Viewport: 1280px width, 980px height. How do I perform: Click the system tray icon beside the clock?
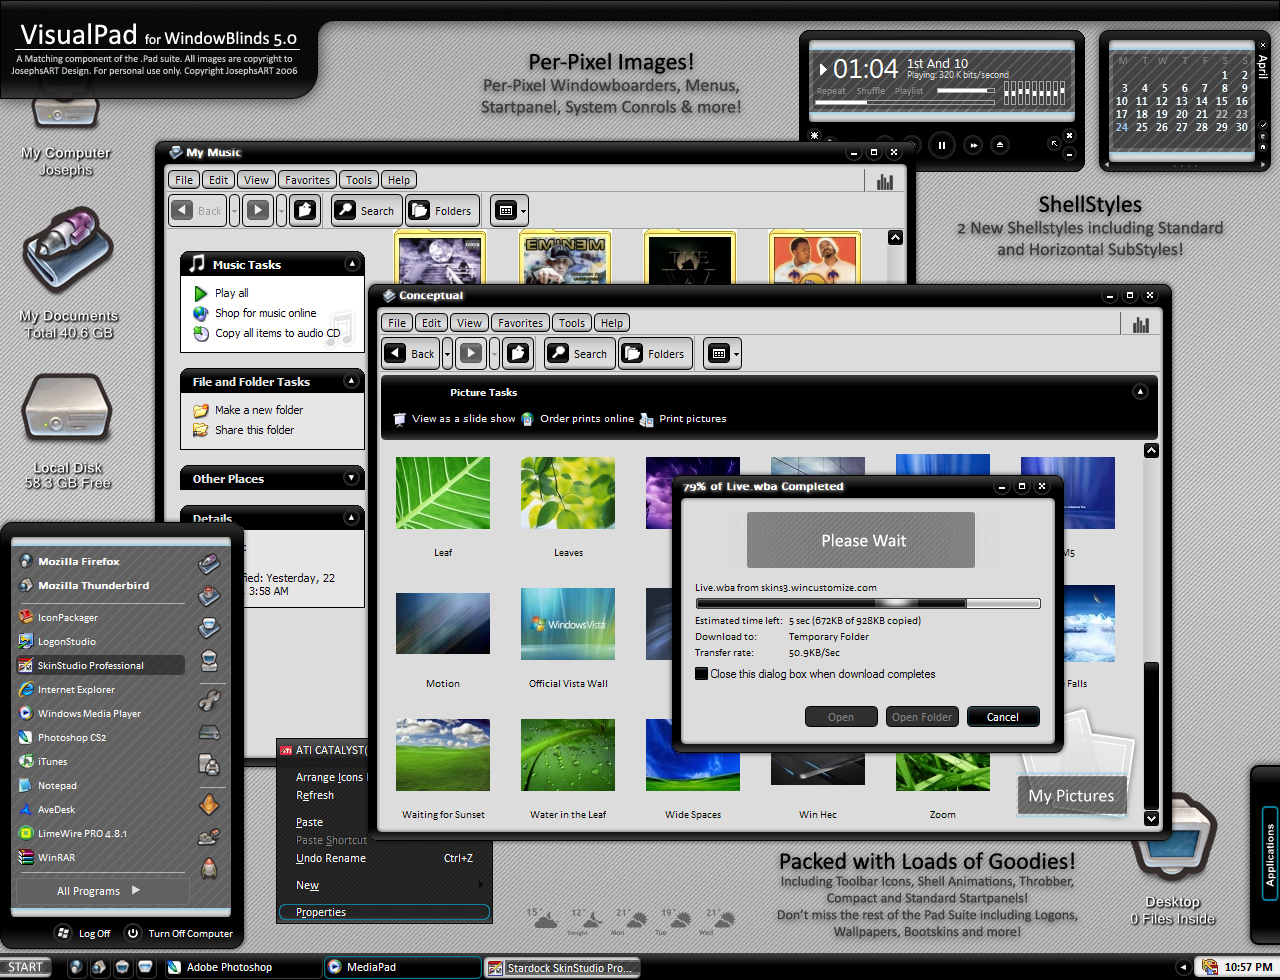[x=1210, y=967]
